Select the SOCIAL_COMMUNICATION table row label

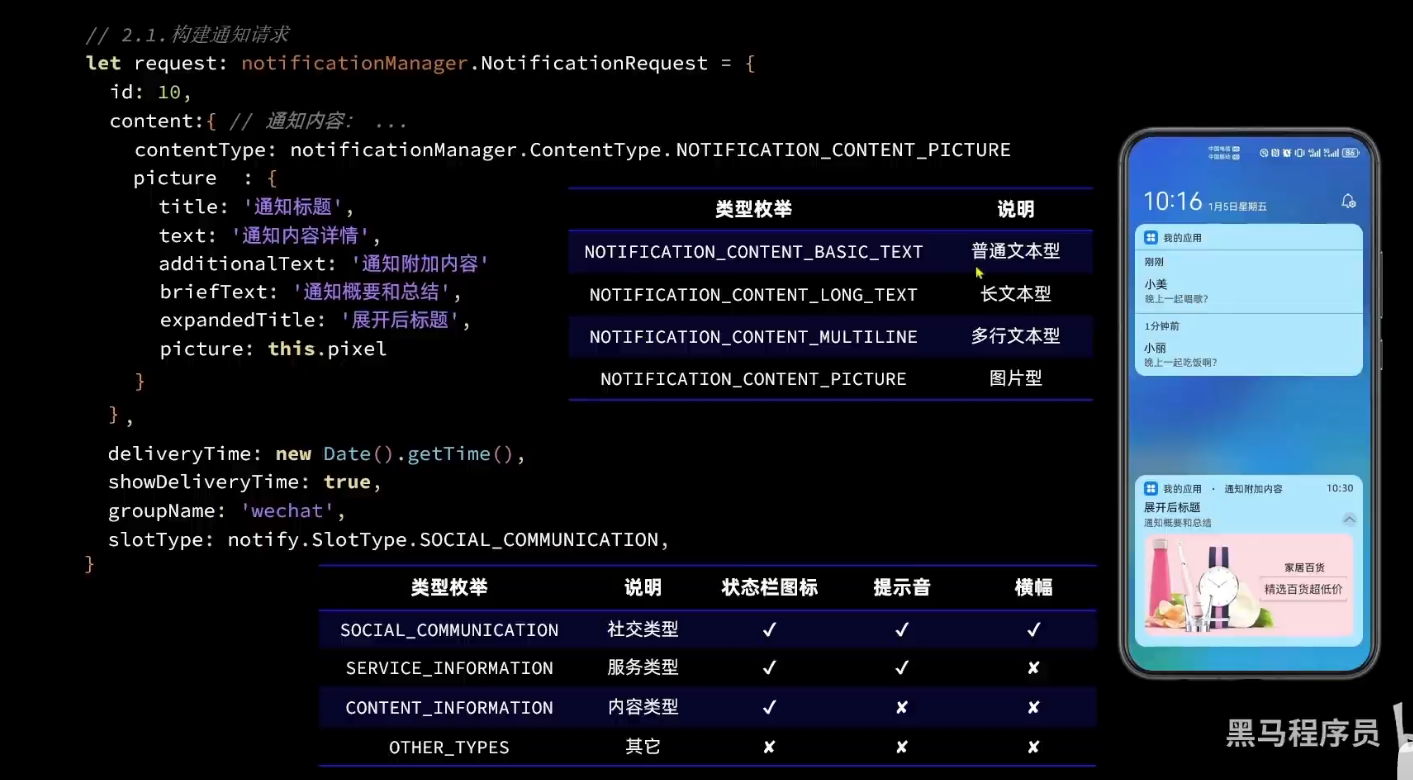pos(449,630)
